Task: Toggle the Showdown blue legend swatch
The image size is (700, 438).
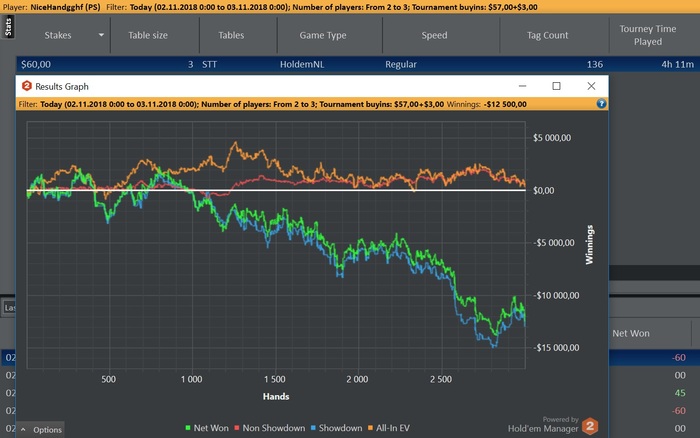Action: click(x=313, y=428)
